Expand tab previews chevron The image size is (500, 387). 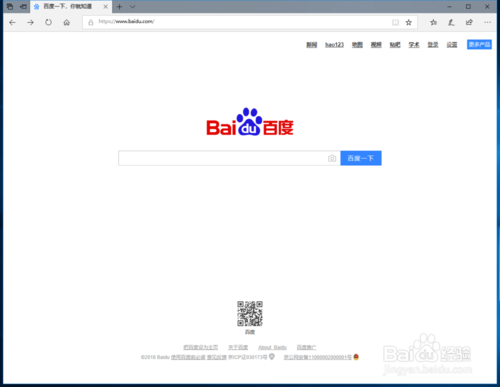click(133, 7)
